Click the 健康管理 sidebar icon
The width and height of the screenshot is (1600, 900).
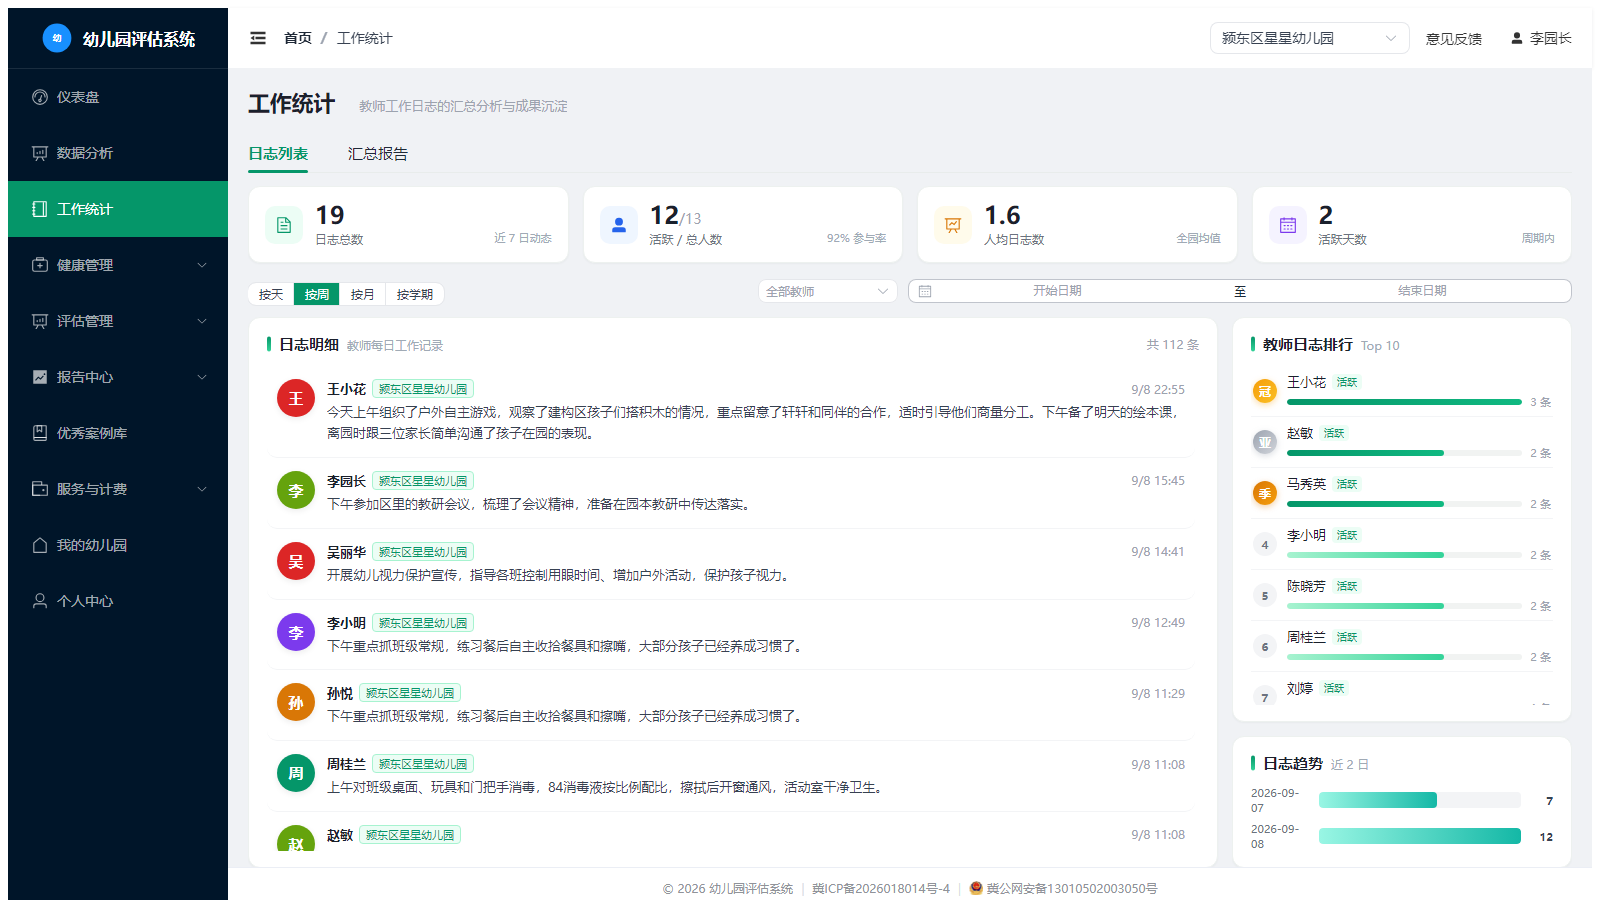(40, 265)
